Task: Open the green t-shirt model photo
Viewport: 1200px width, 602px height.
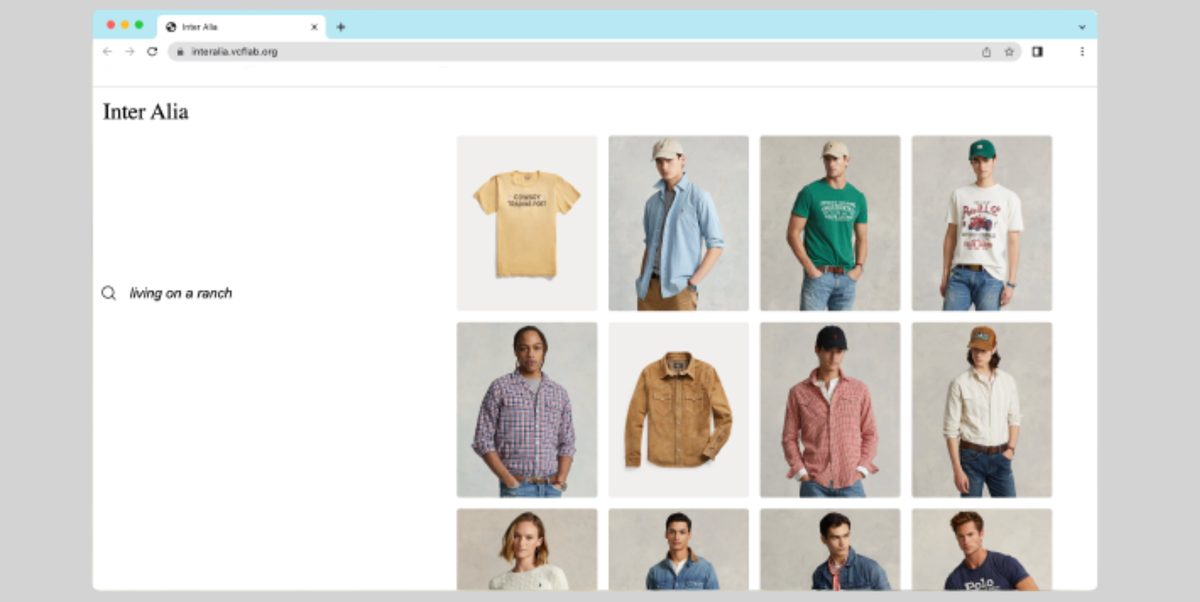Action: [830, 223]
